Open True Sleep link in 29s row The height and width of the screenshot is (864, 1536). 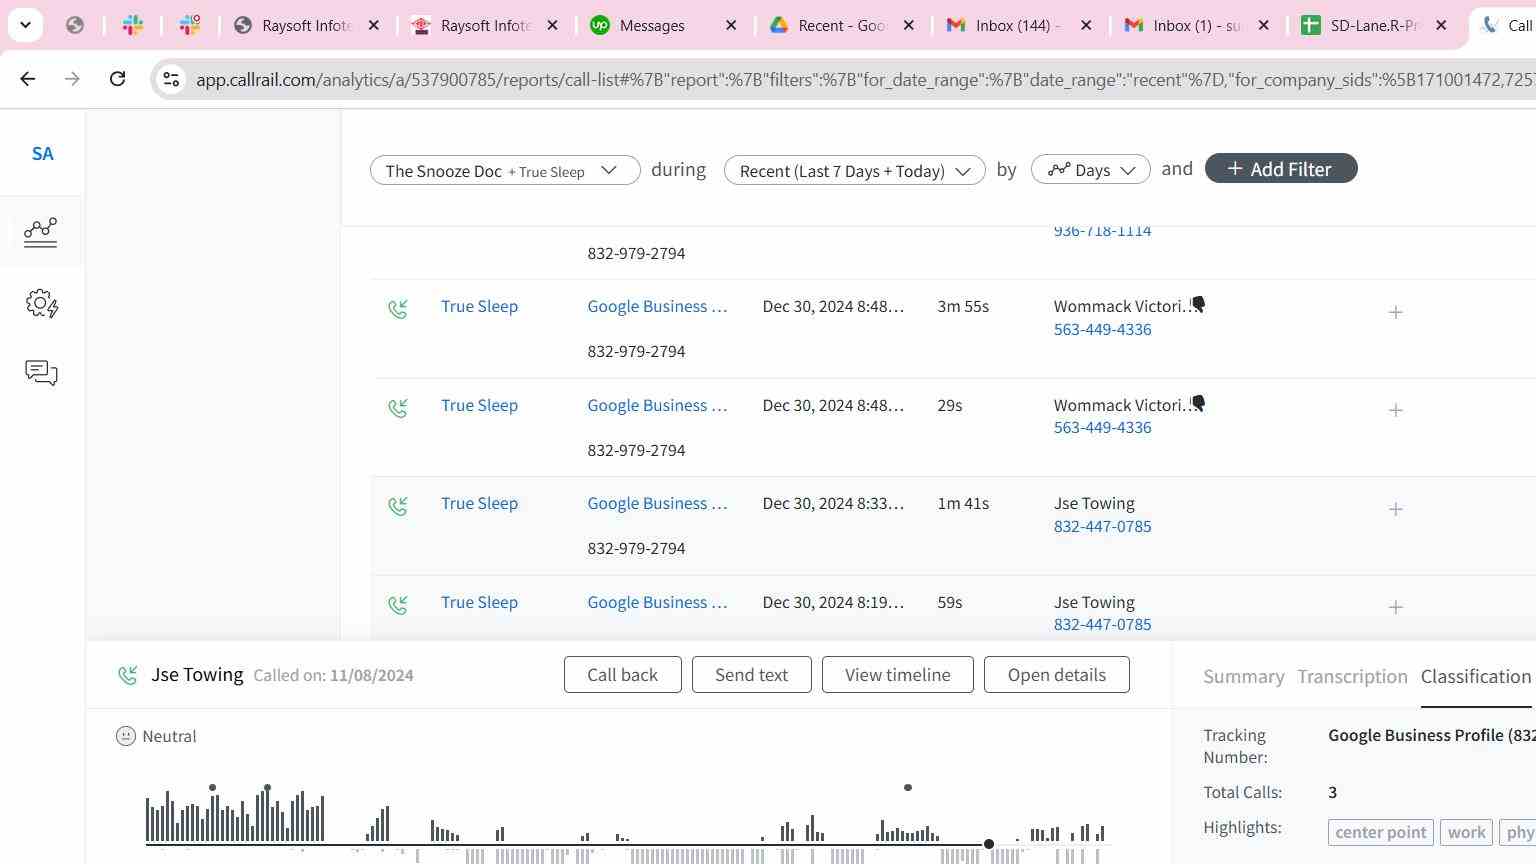pyautogui.click(x=479, y=405)
